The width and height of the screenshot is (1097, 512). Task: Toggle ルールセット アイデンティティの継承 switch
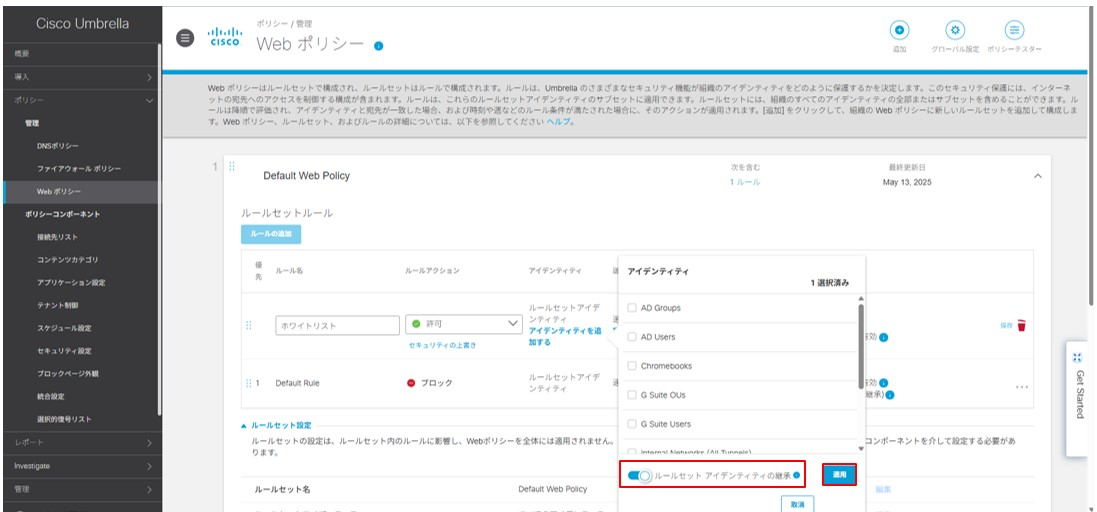[639, 476]
